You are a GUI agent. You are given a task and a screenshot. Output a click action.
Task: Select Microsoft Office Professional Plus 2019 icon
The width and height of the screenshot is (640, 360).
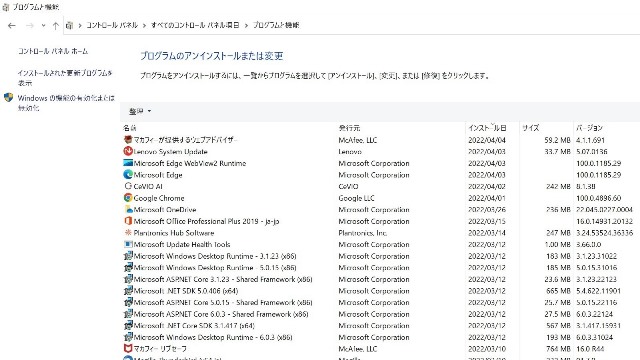[128, 221]
